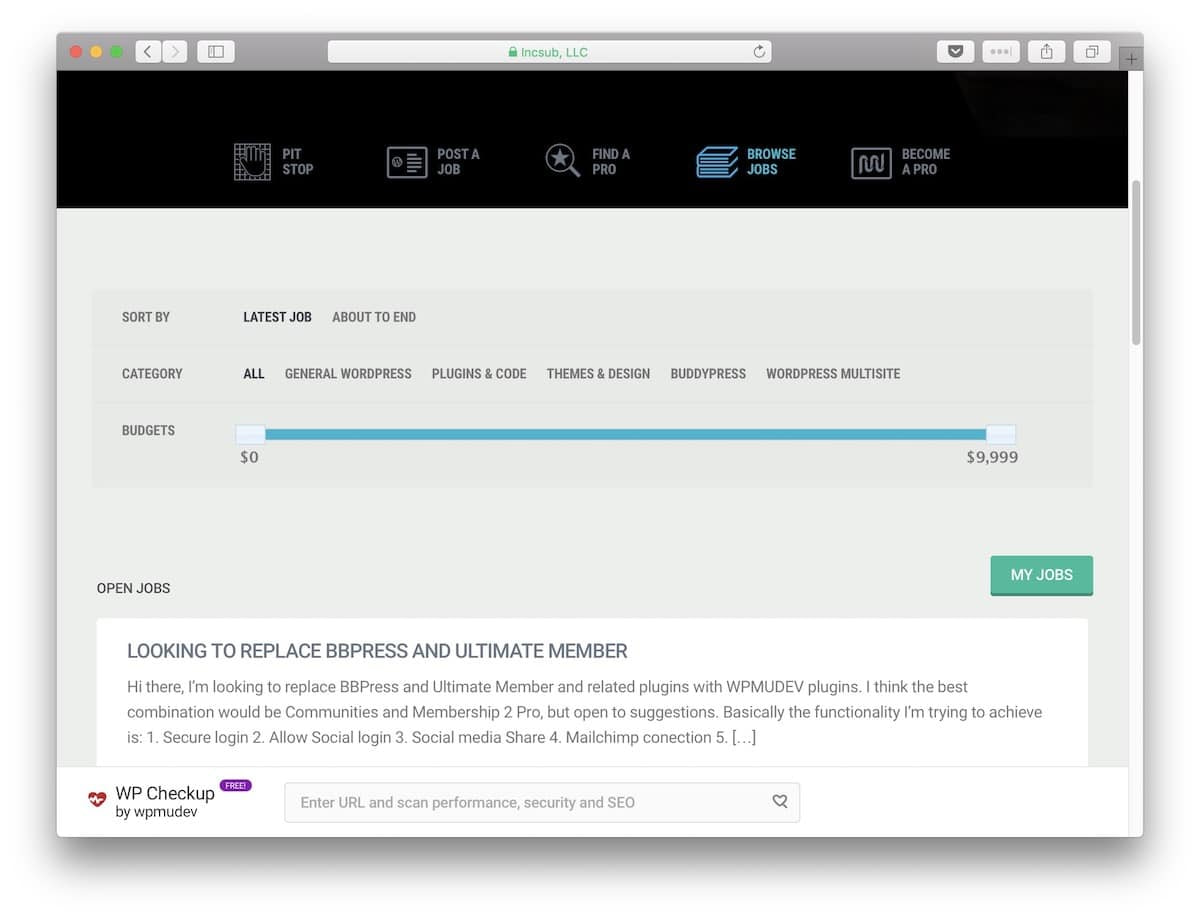The height and width of the screenshot is (918, 1200).
Task: Open the PIT STOP nav link
Action: tap(297, 162)
